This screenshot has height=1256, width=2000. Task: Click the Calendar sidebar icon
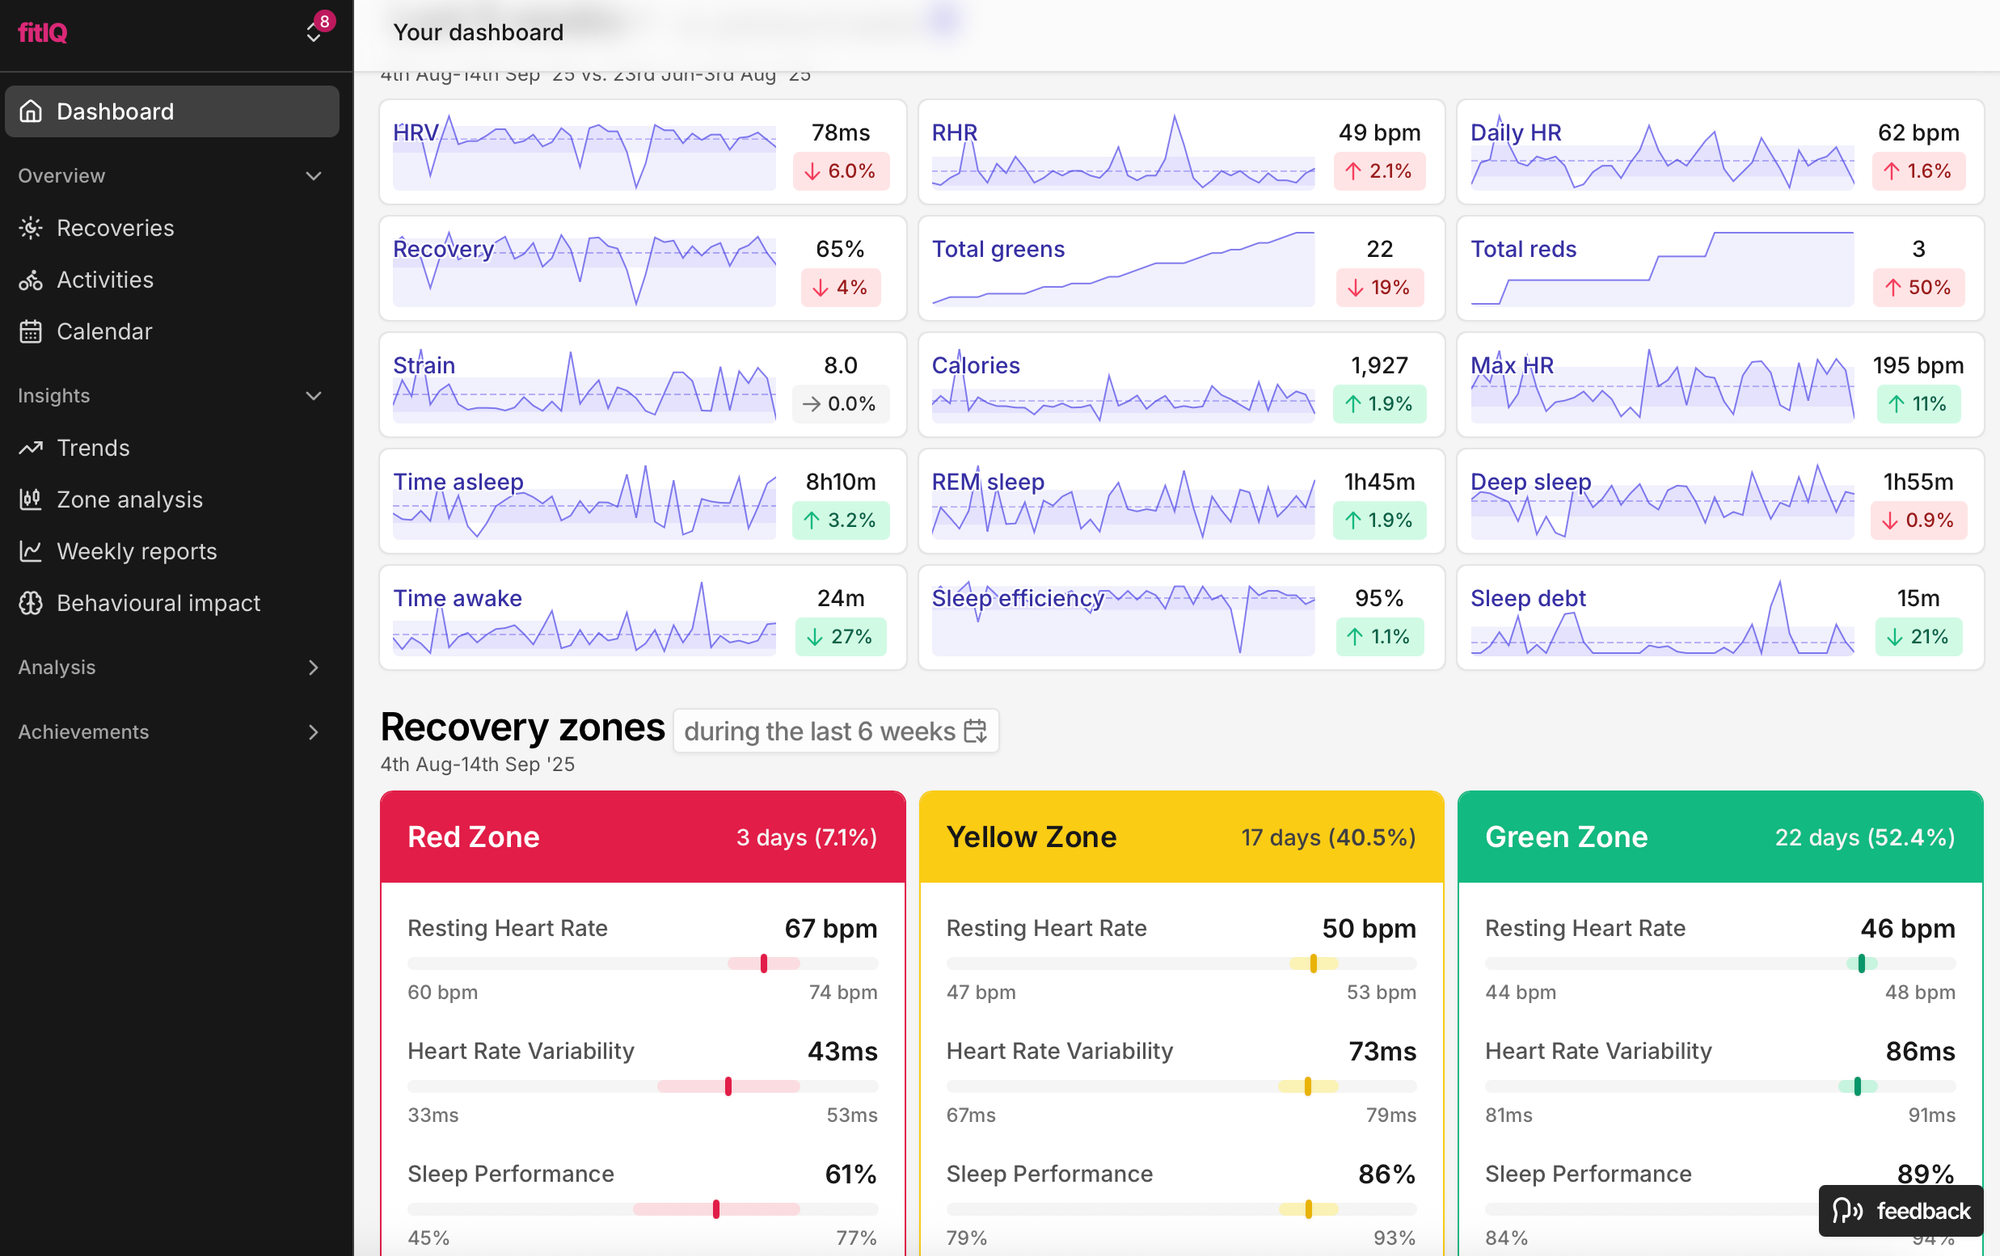(31, 332)
